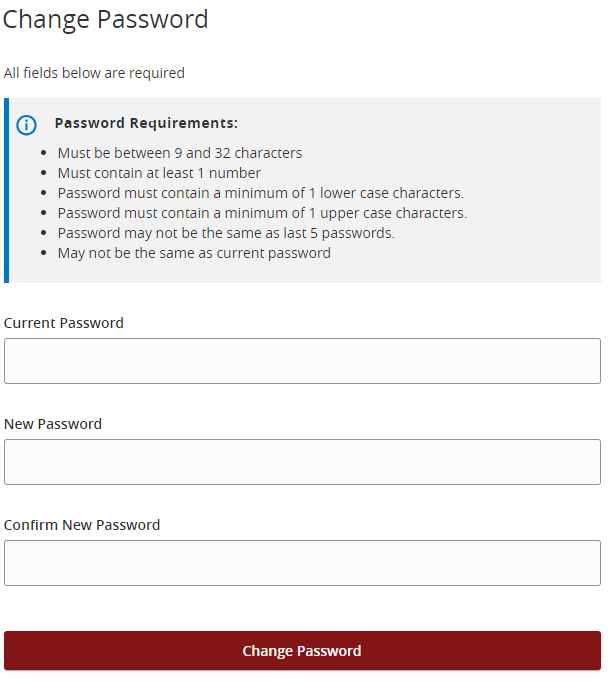The height and width of the screenshot is (685, 613).
Task: Click 'All fields below are required' text
Action: [94, 73]
